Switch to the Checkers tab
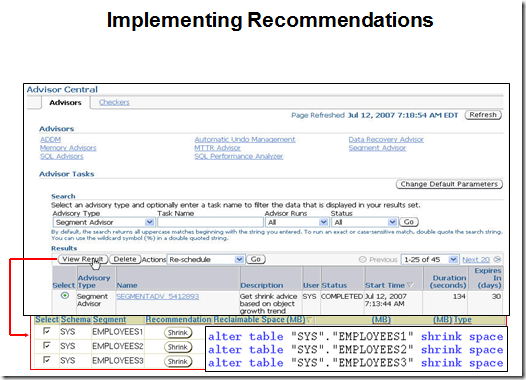This screenshot has width=526, height=380. (x=114, y=102)
